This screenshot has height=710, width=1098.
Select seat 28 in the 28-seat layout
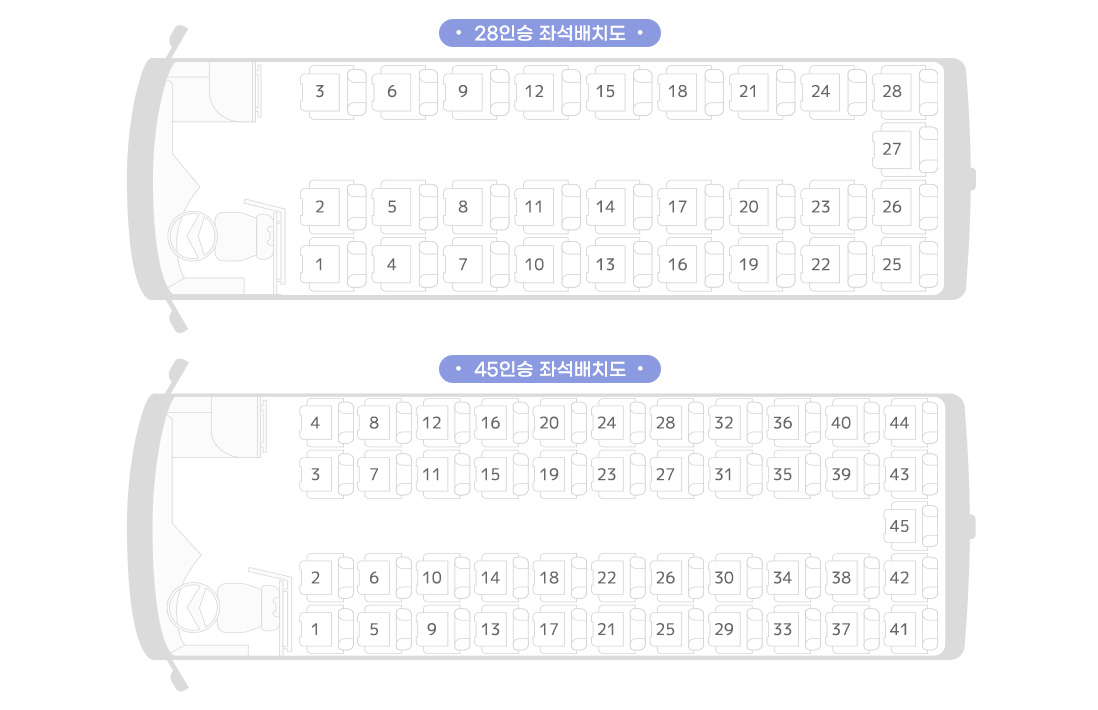(893, 92)
